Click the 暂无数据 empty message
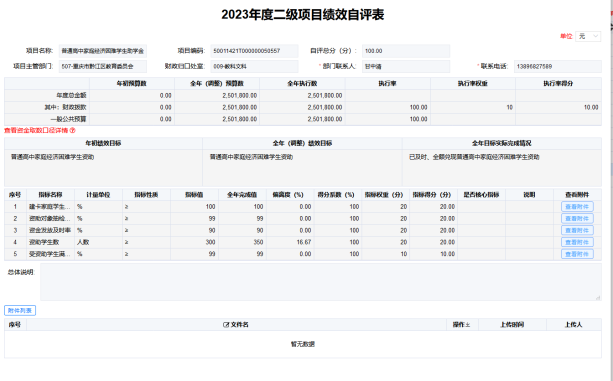Viewport: 613px width, 381px height. point(303,344)
